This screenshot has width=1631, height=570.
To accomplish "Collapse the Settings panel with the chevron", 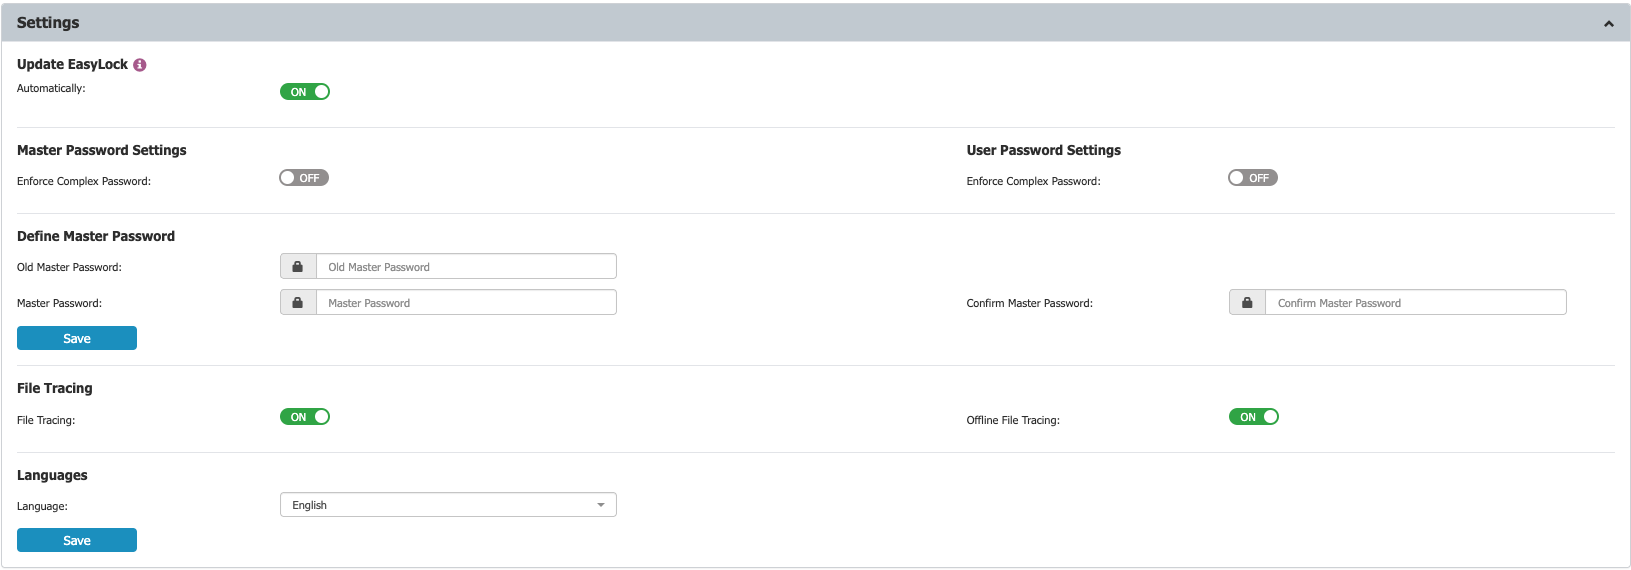I will coord(1609,23).
